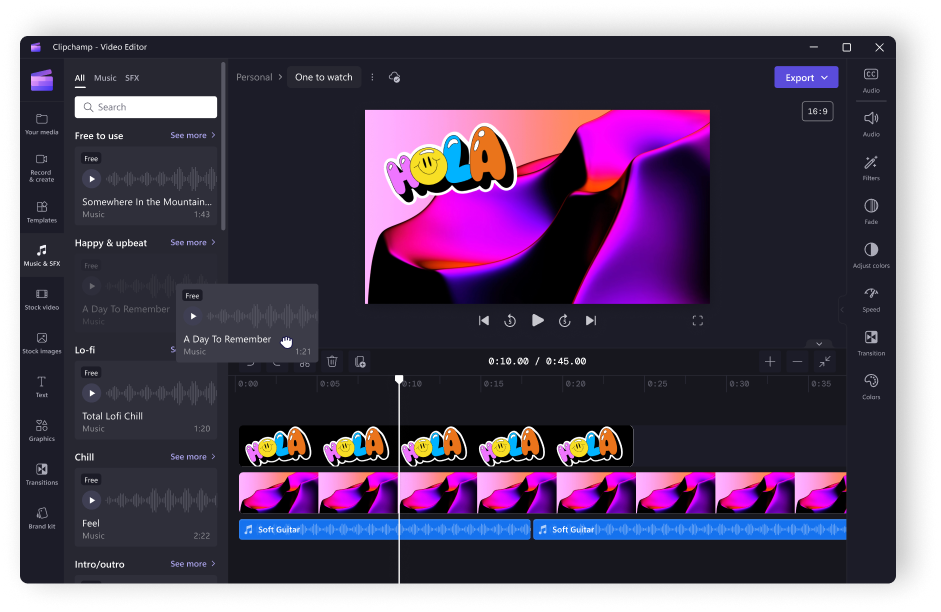Change the 16:9 aspect ratio
The height and width of the screenshot is (612, 941).
(x=817, y=111)
